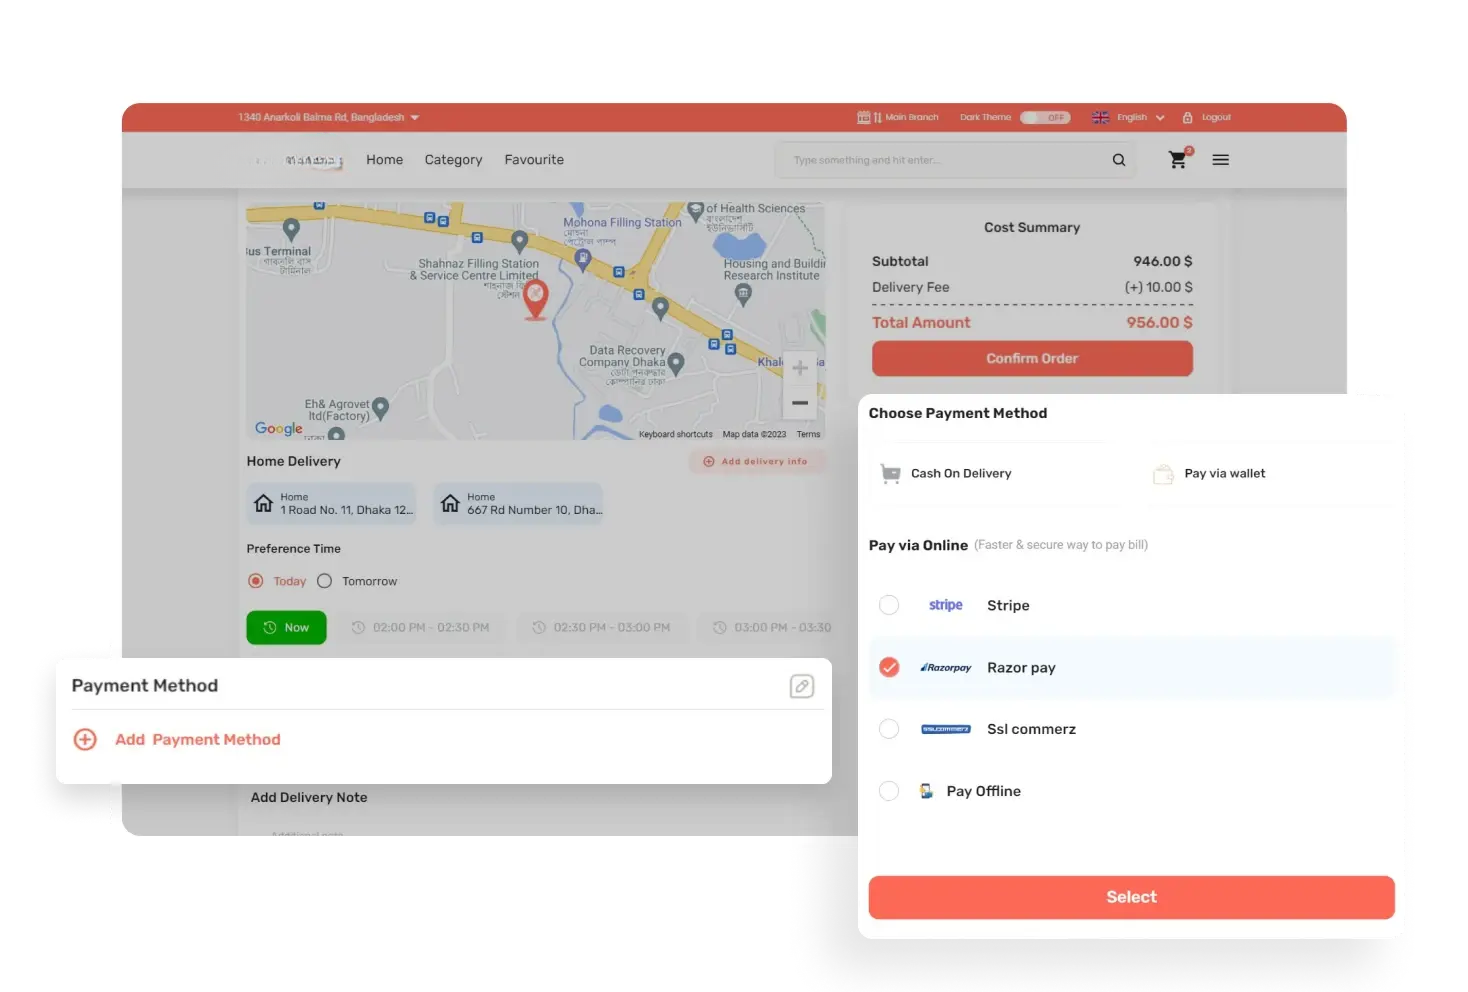This screenshot has height=992, width=1468.
Task: Toggle the Dark Theme switch
Action: pos(1045,118)
